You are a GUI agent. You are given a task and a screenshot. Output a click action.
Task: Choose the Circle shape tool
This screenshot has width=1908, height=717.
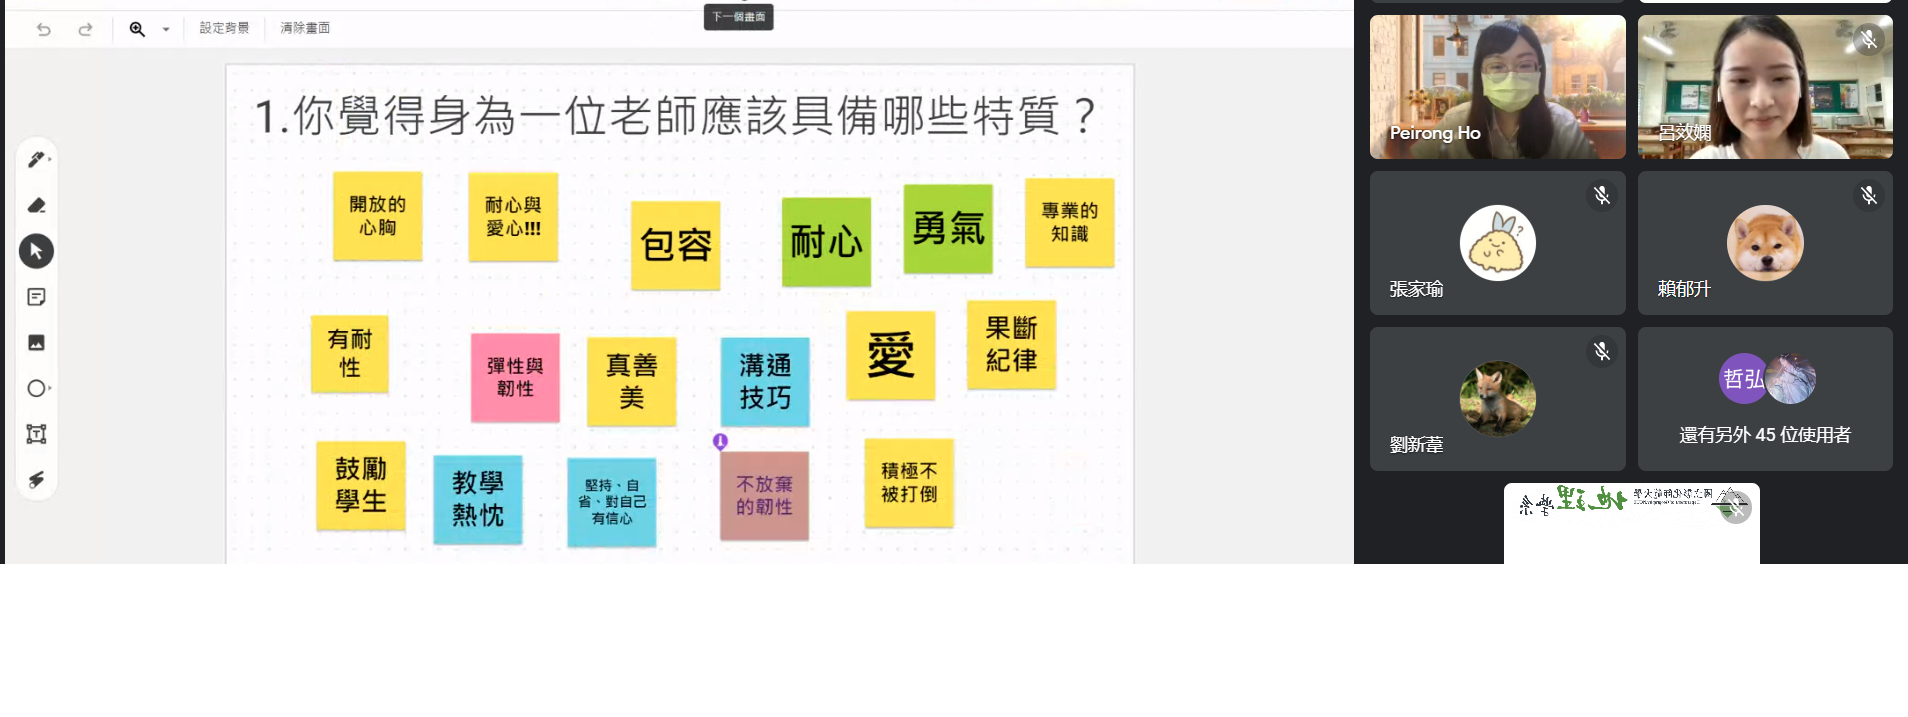pos(36,388)
